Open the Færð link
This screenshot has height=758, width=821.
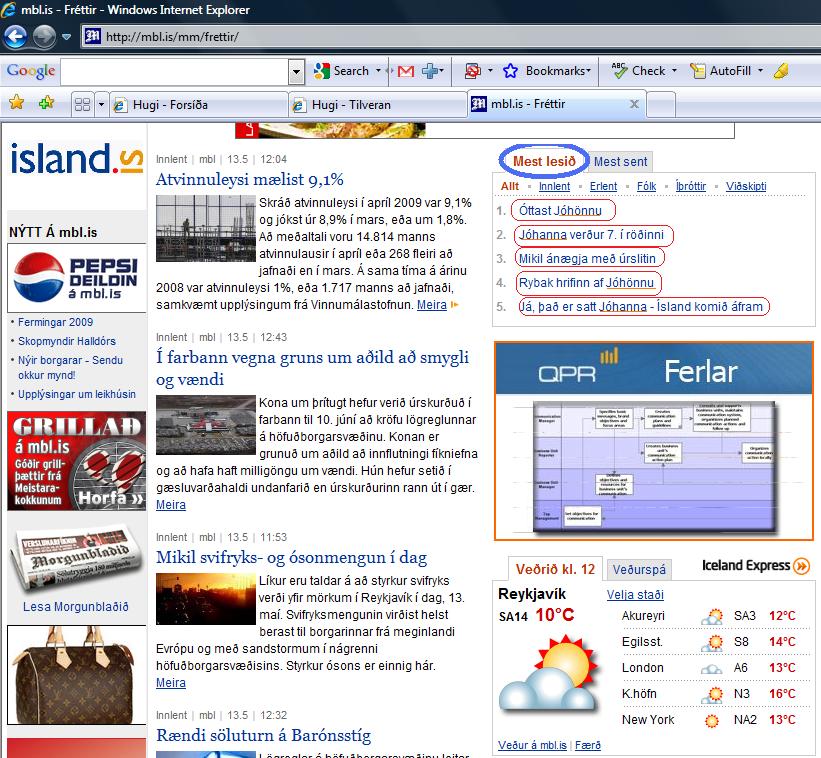587,745
